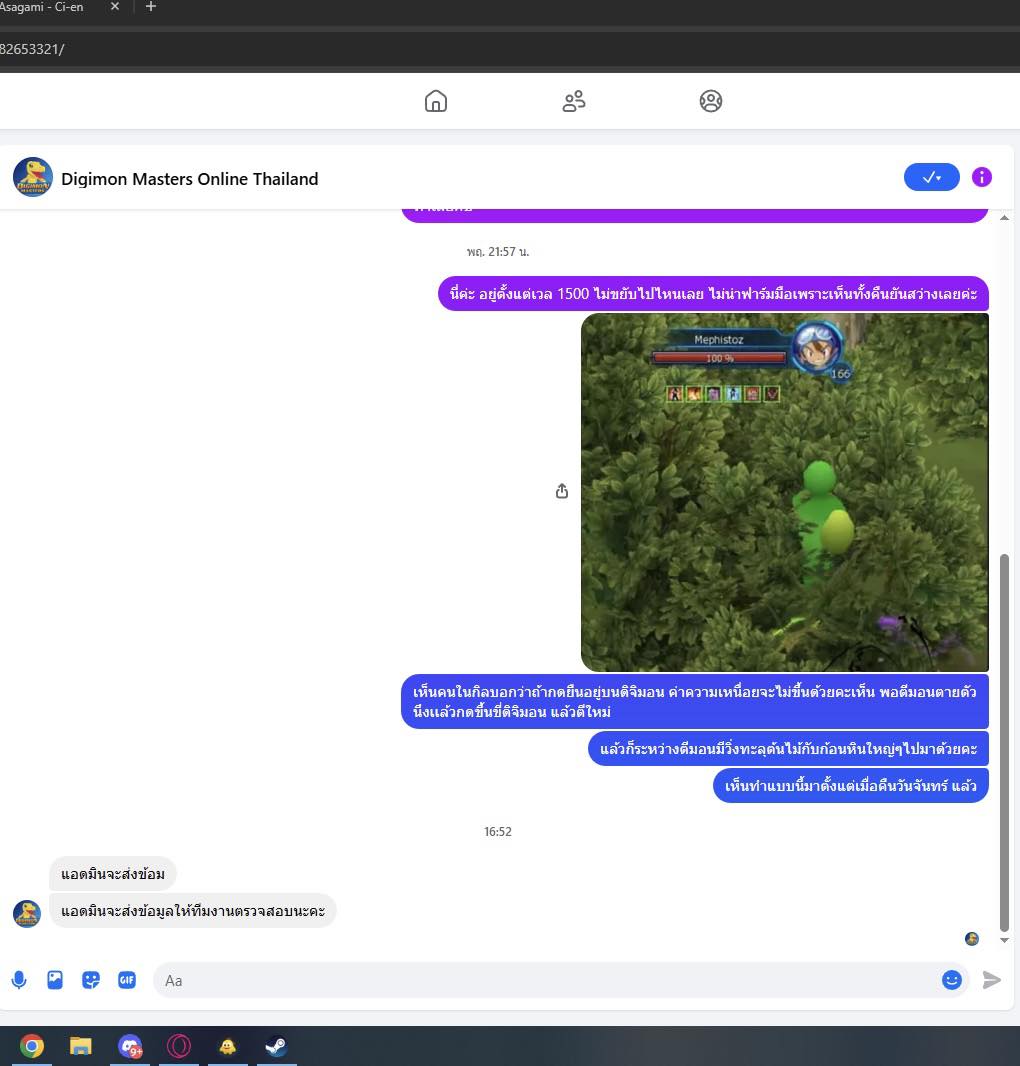Expand the blue checkmark dropdown button
The image size is (1020, 1066).
[x=931, y=177]
